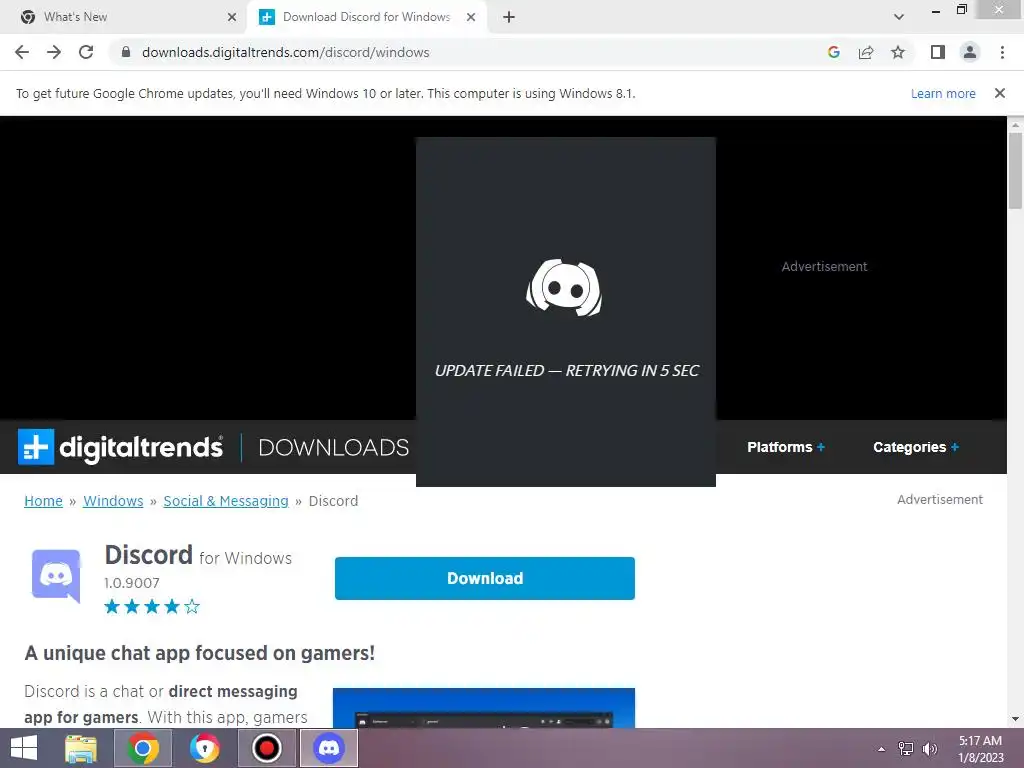
Task: Open the keyhole browser taskbar icon
Action: [x=204, y=748]
